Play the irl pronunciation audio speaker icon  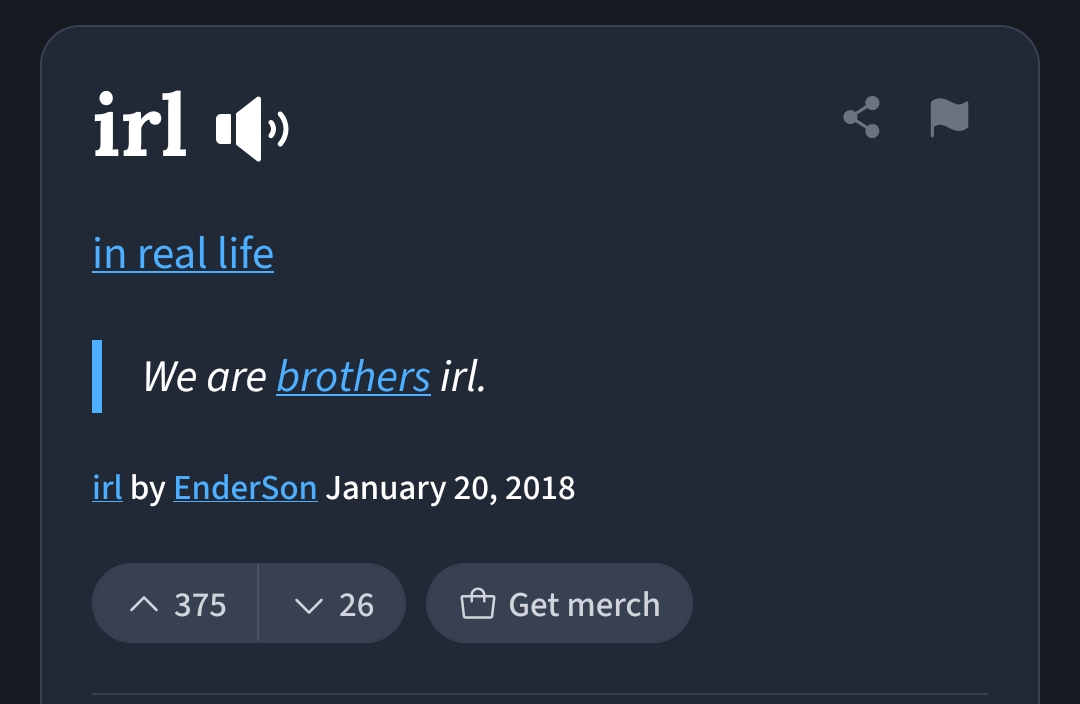252,129
